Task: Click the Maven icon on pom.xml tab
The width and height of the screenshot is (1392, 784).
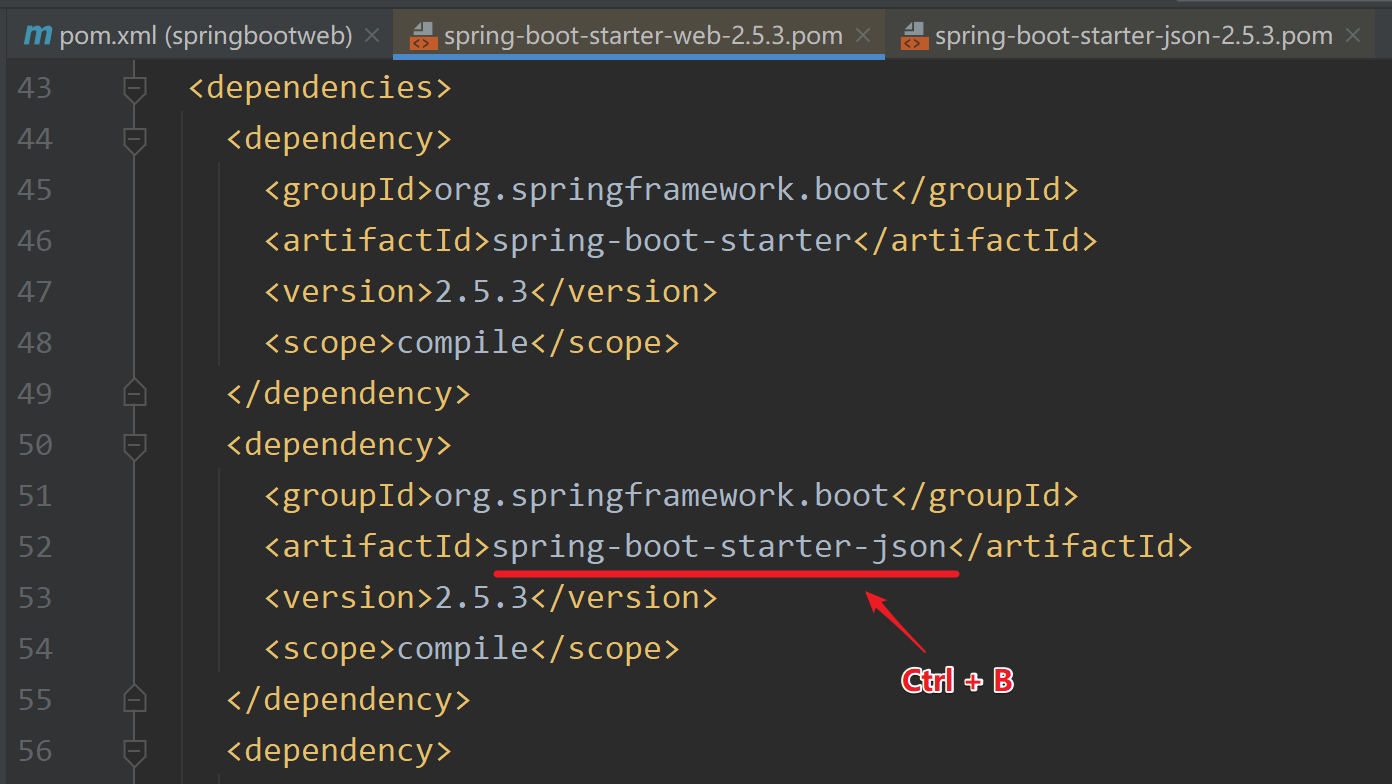Action: click(38, 36)
